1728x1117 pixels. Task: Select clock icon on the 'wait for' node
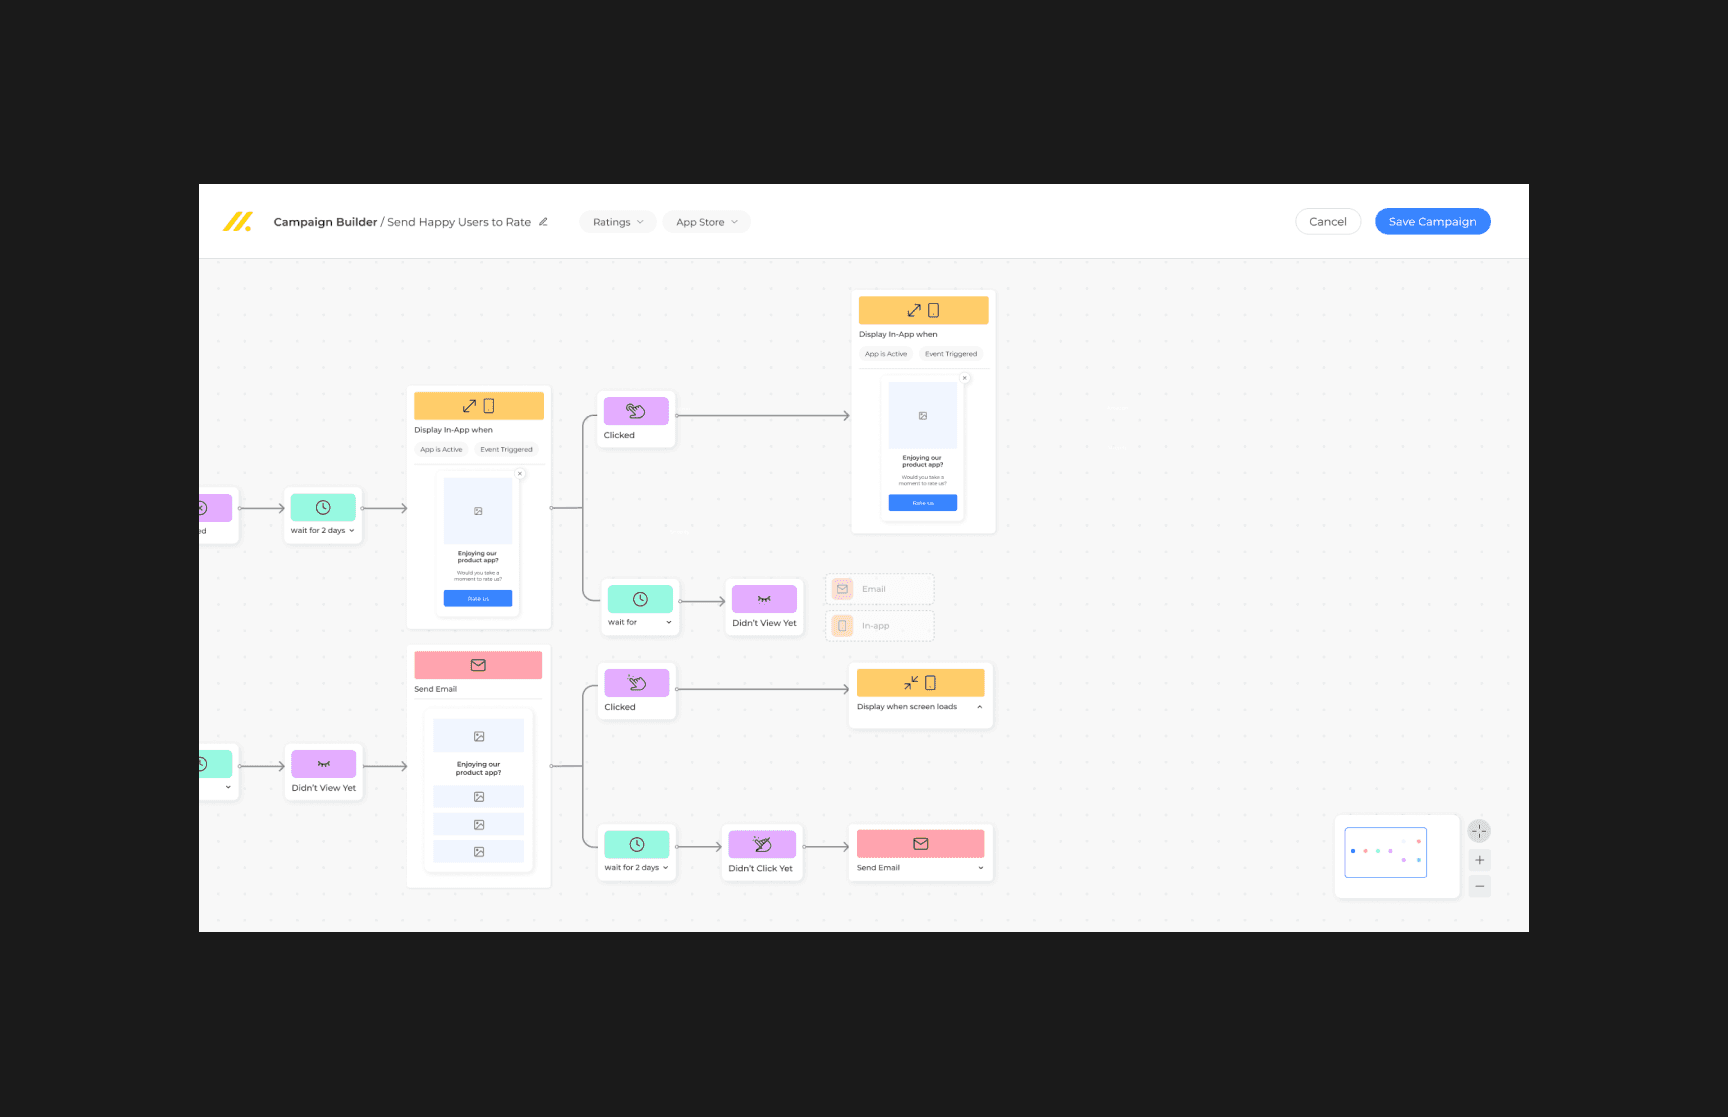(640, 599)
